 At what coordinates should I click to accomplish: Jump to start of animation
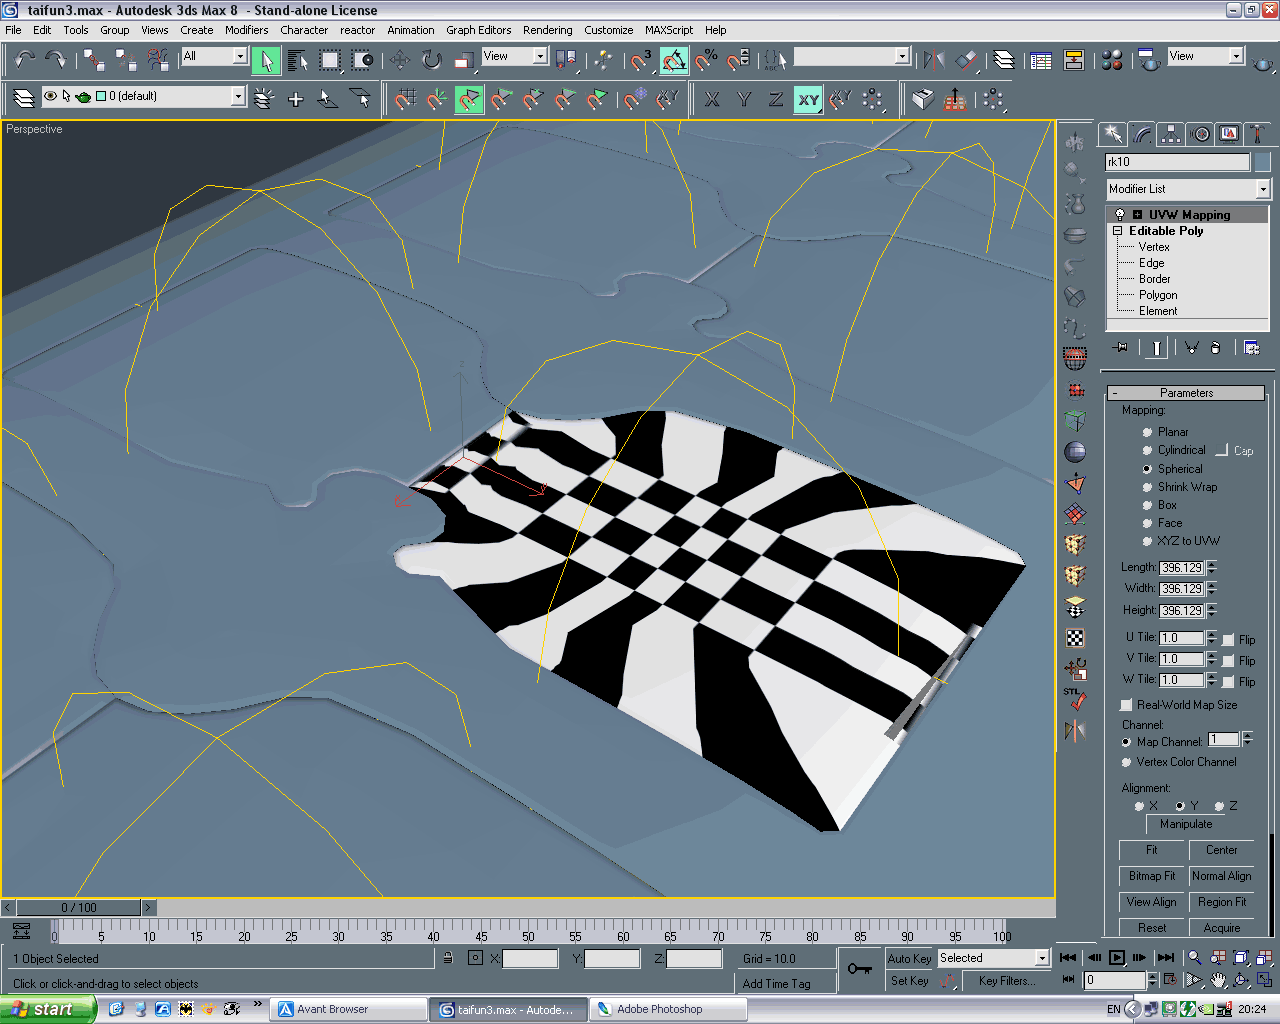(x=1068, y=958)
